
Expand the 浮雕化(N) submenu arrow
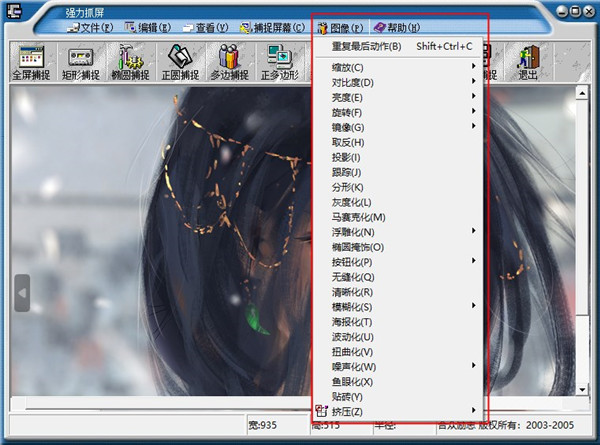click(x=473, y=230)
